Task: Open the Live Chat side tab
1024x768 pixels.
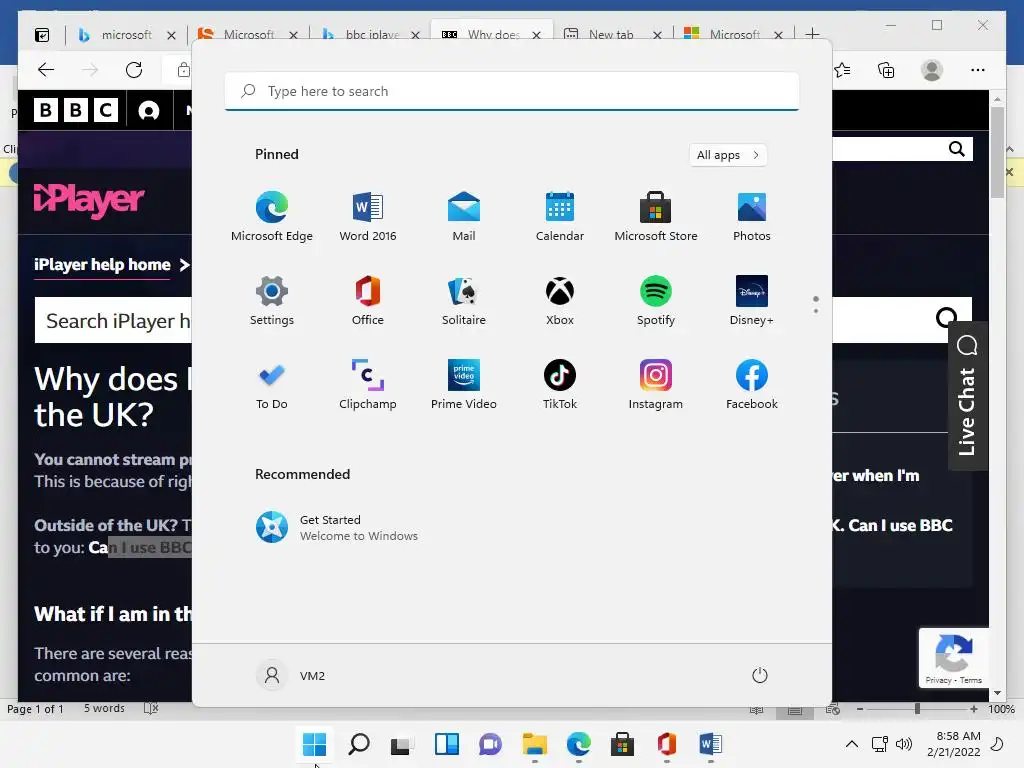Action: coord(967,396)
